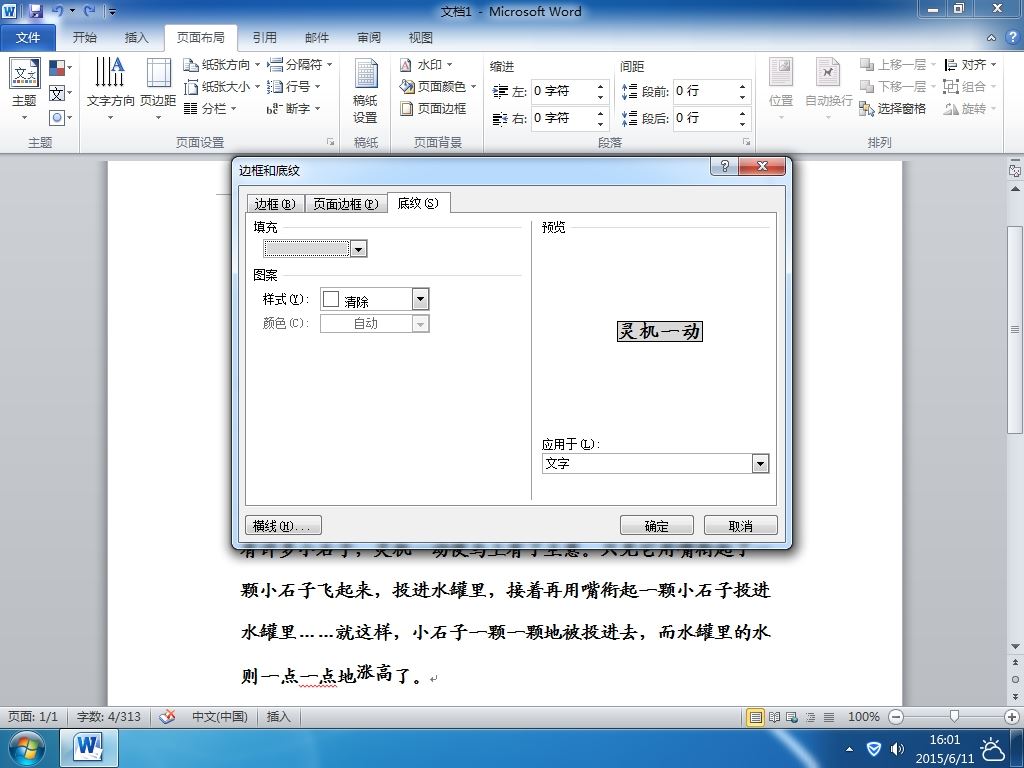This screenshot has width=1024, height=768.
Task: Open theme effects dropdown
Action: pyautogui.click(x=61, y=118)
